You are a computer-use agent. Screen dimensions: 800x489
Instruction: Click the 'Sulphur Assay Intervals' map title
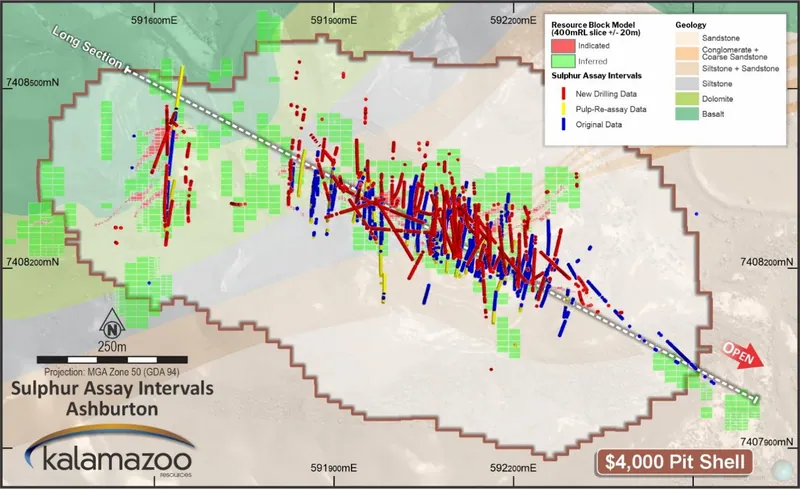pyautogui.click(x=112, y=388)
